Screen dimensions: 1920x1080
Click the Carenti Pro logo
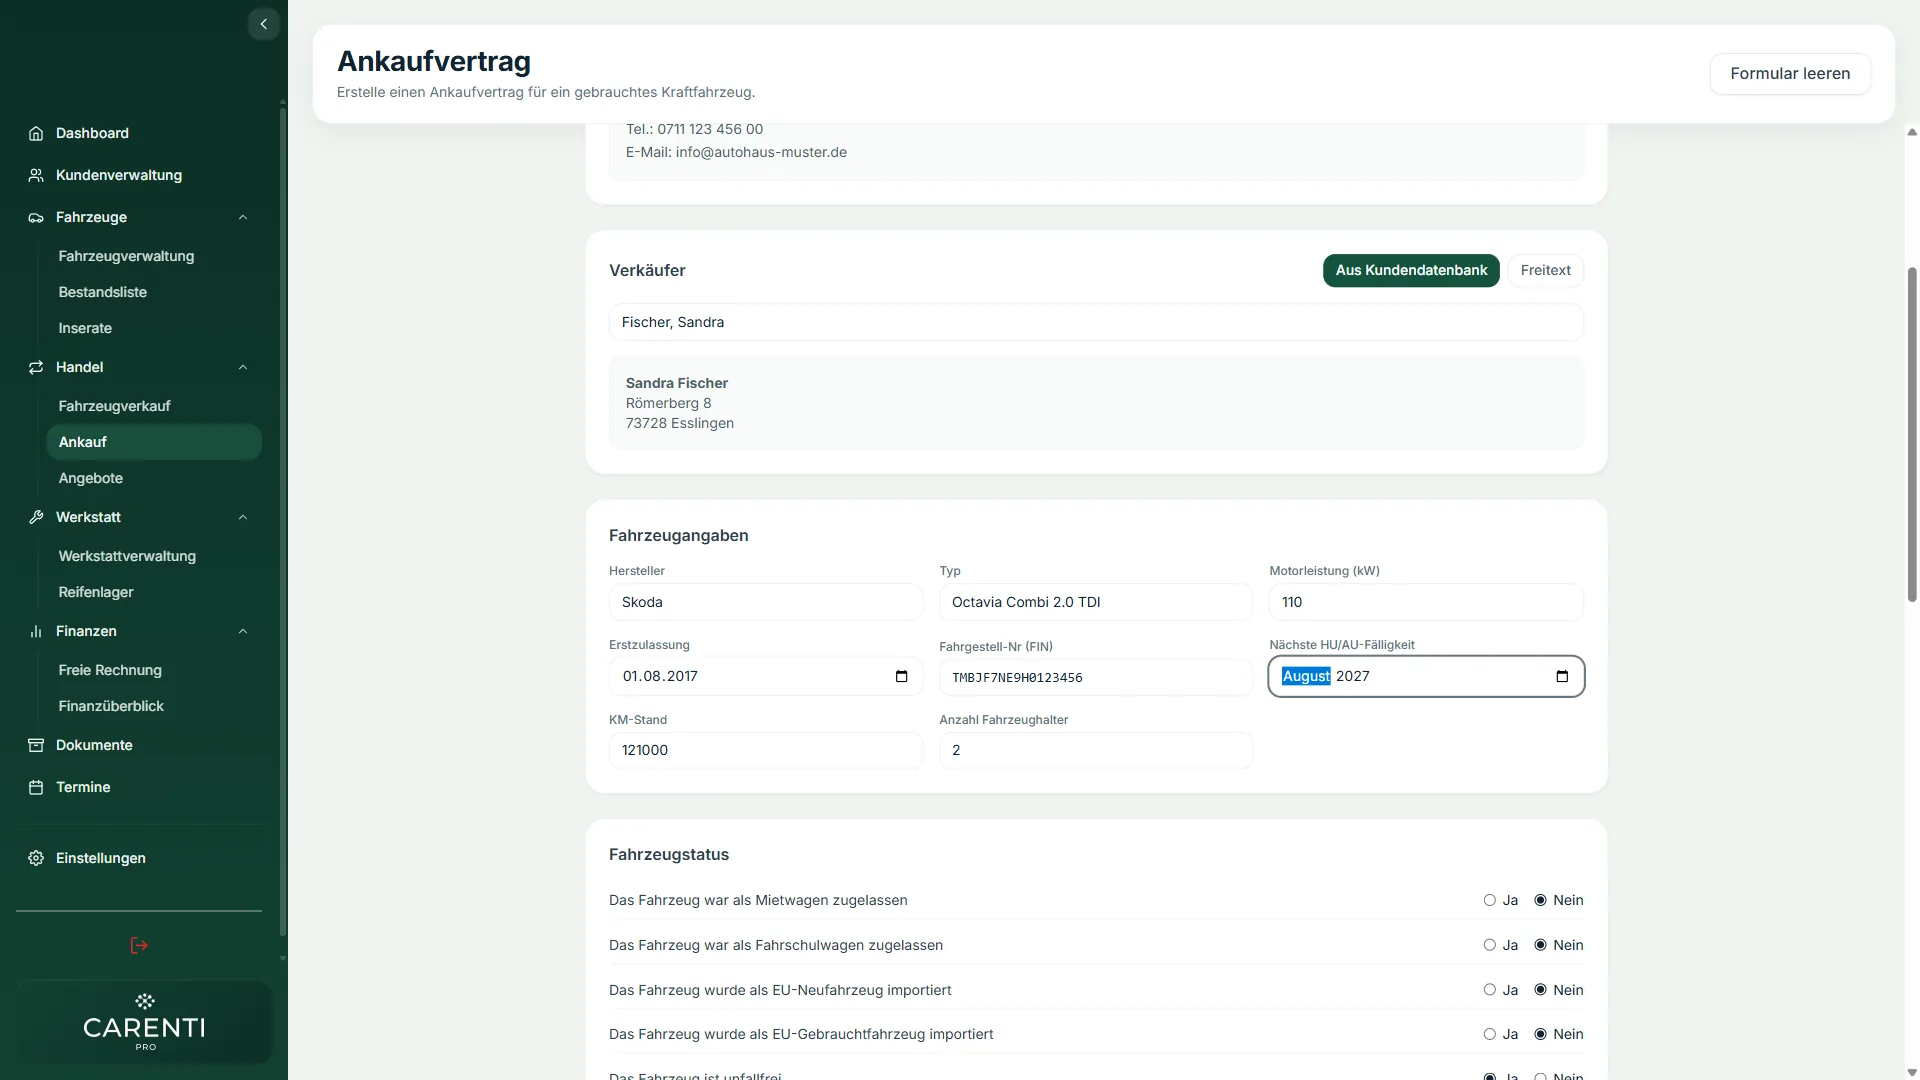pyautogui.click(x=144, y=1022)
